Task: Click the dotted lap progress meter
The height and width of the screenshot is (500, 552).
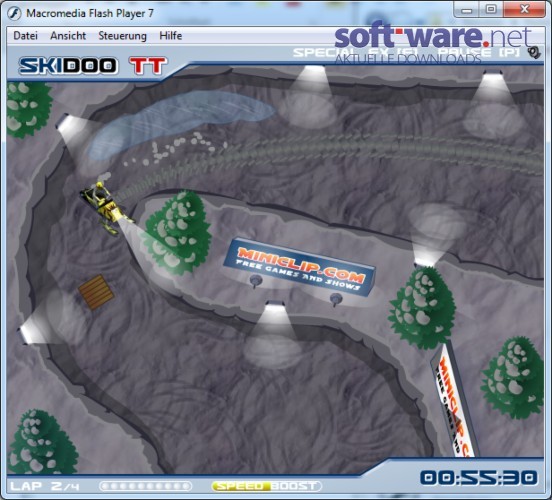Action: pos(146,486)
